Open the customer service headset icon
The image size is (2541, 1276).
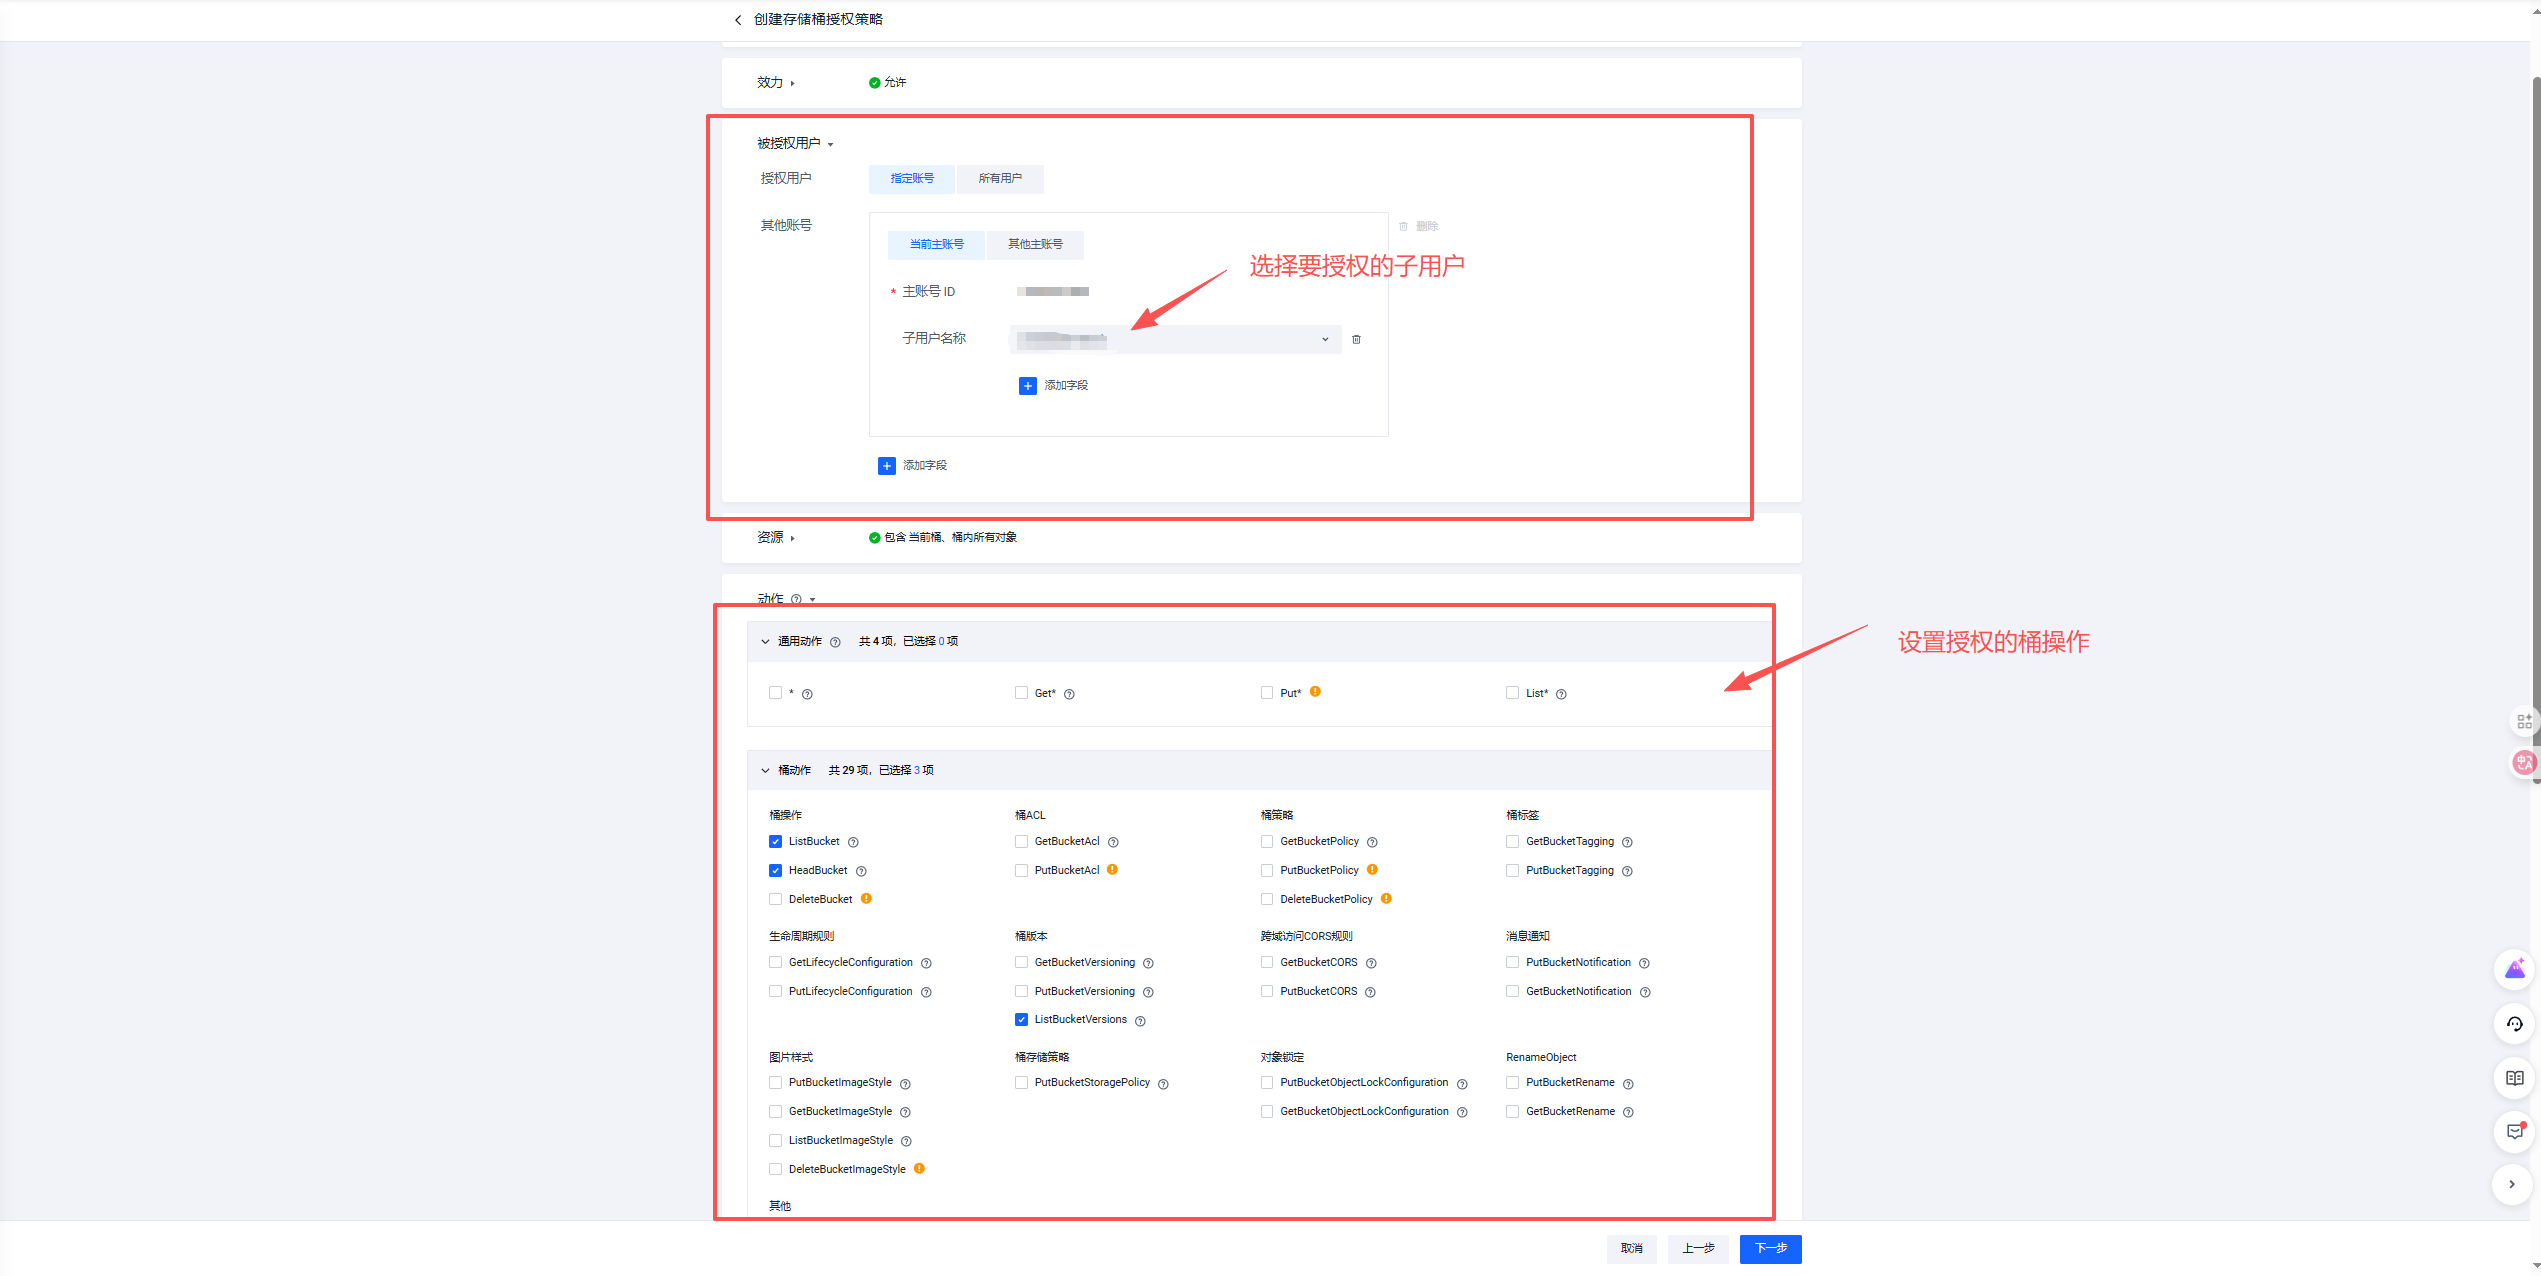(2514, 1024)
